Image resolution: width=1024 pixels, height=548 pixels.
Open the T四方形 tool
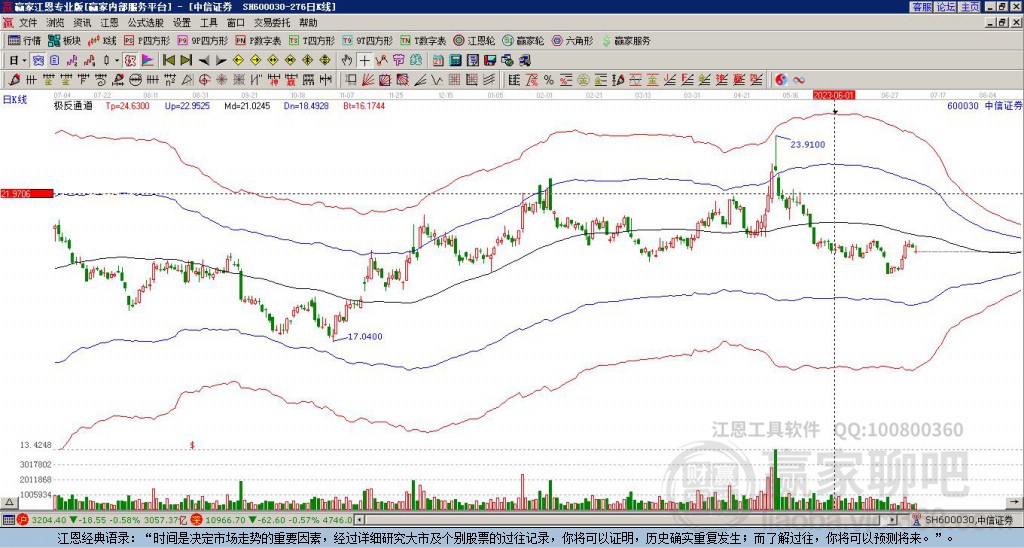pyautogui.click(x=312, y=40)
